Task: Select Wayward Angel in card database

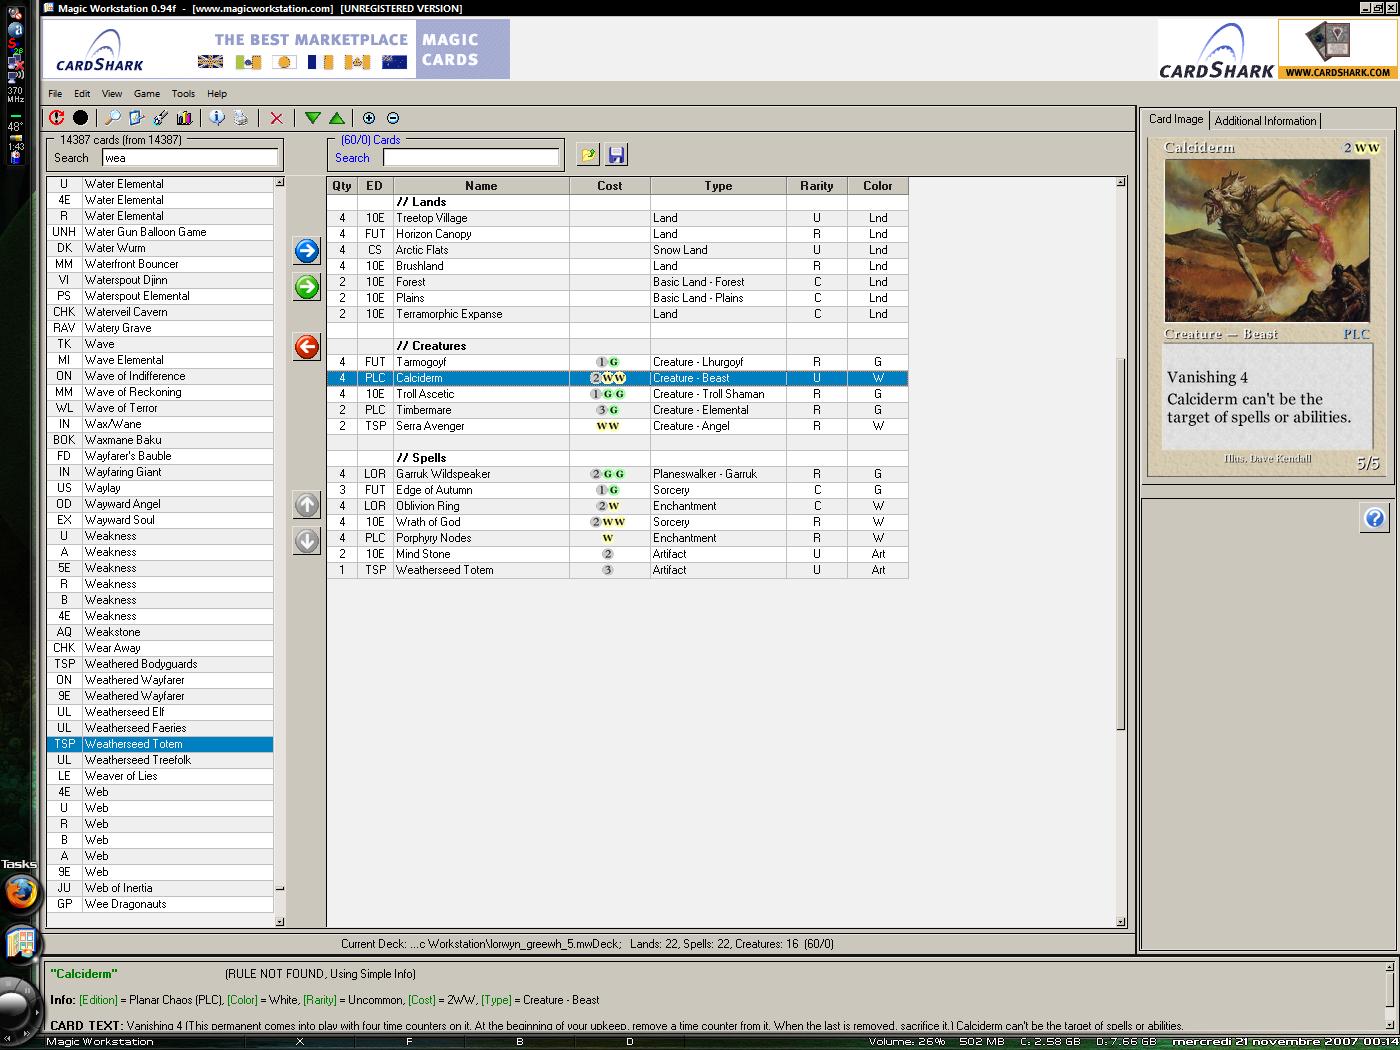Action: [x=160, y=504]
